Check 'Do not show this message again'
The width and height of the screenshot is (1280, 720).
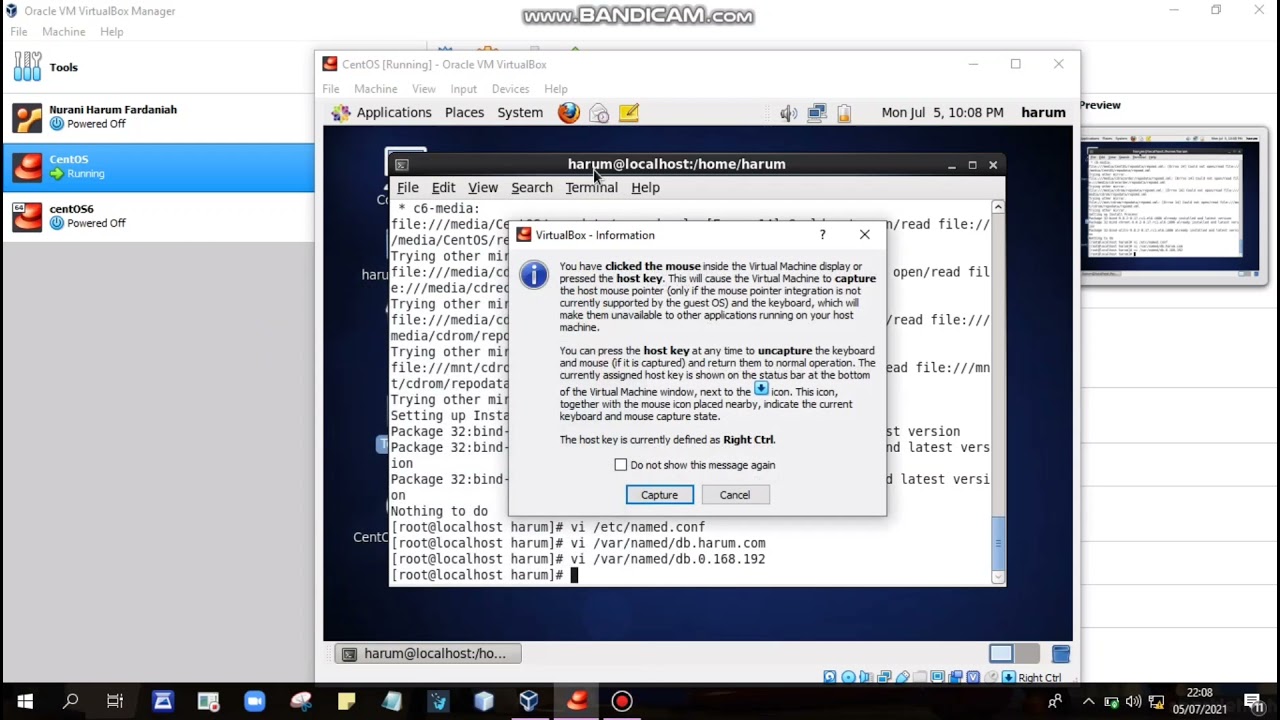coord(621,465)
